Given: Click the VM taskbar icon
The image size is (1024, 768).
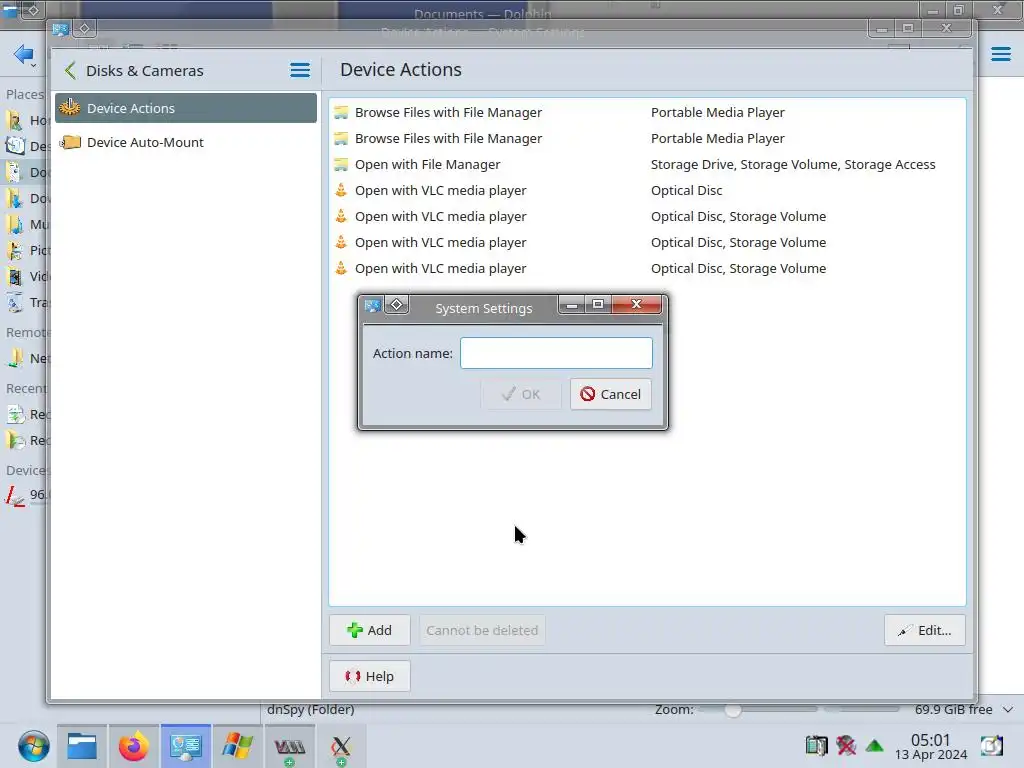Looking at the screenshot, I should (x=289, y=746).
